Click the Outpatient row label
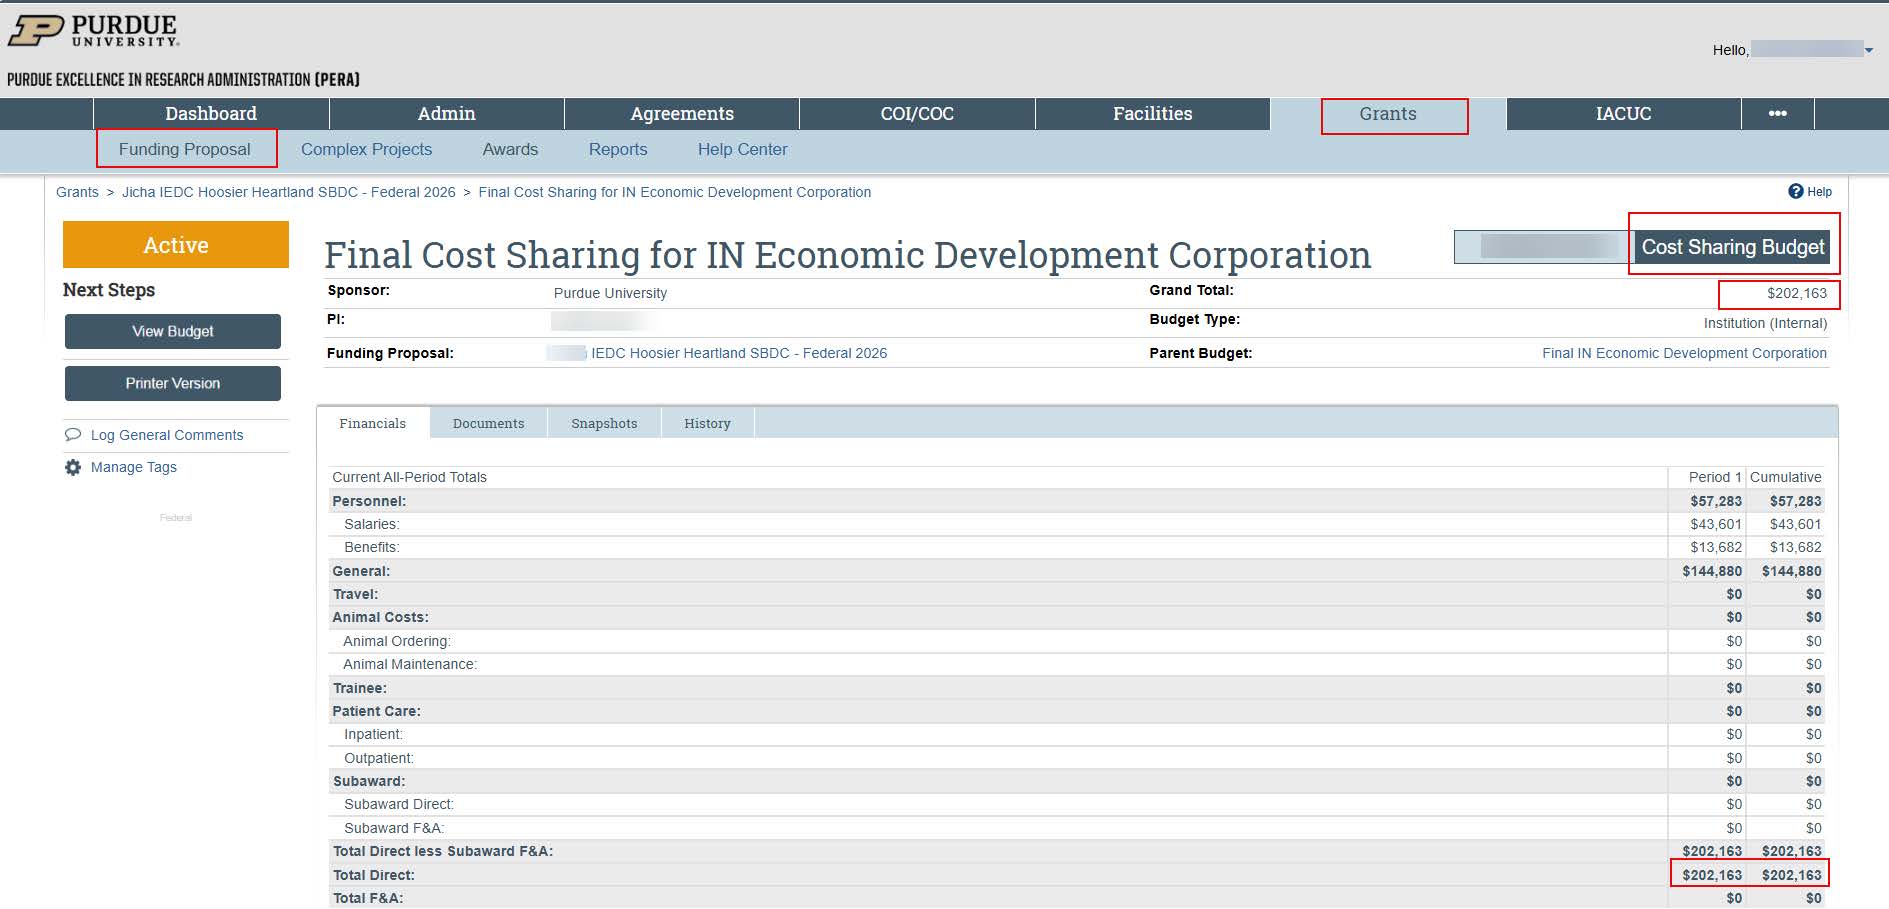 coord(378,758)
